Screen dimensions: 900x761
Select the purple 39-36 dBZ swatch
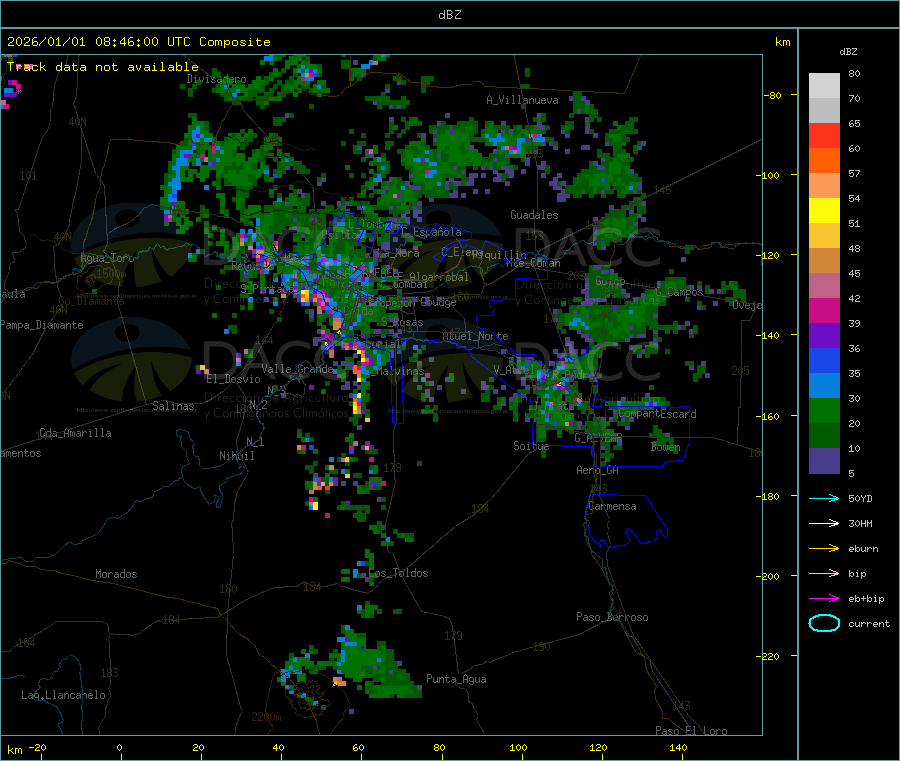(x=824, y=336)
